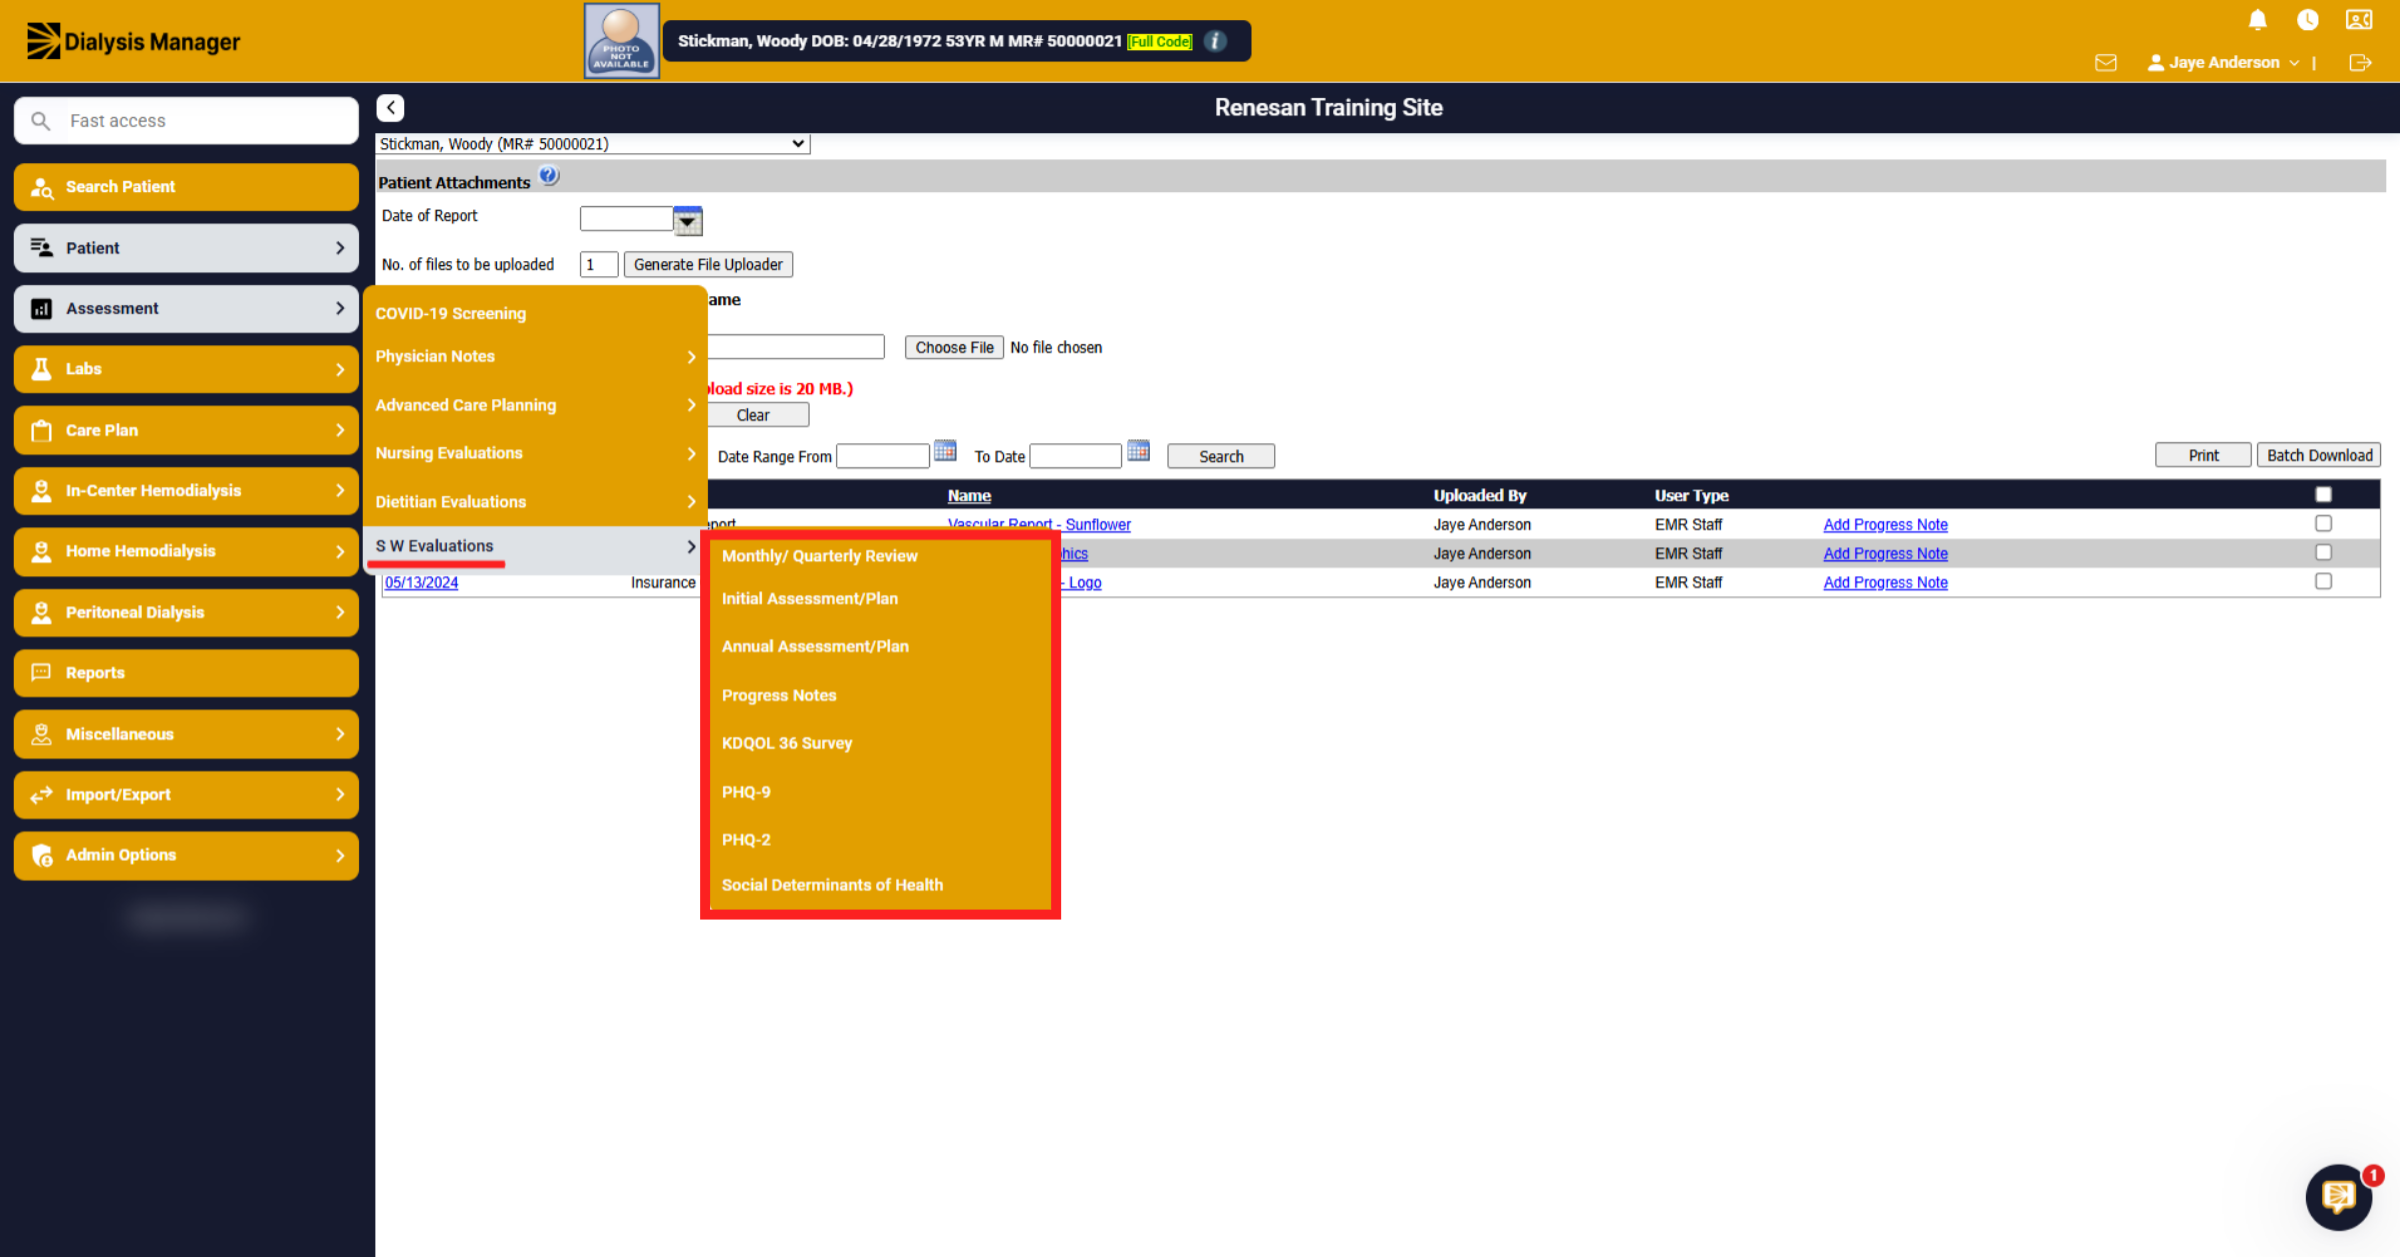Click the No. of files to be uploaded field
The height and width of the screenshot is (1257, 2400).
[x=599, y=265]
